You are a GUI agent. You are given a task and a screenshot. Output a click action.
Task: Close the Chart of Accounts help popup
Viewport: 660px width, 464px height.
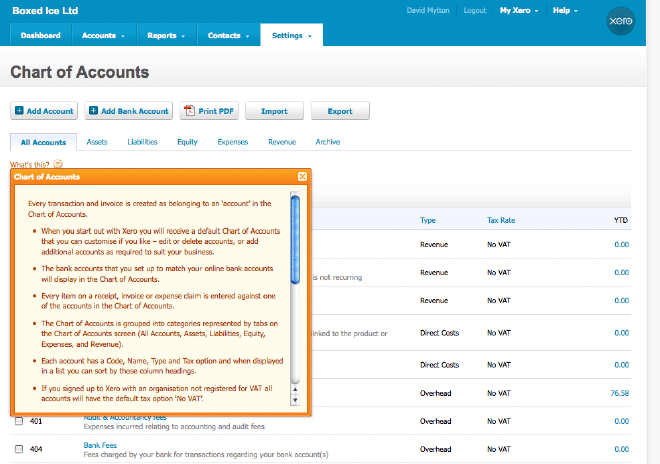click(x=302, y=177)
